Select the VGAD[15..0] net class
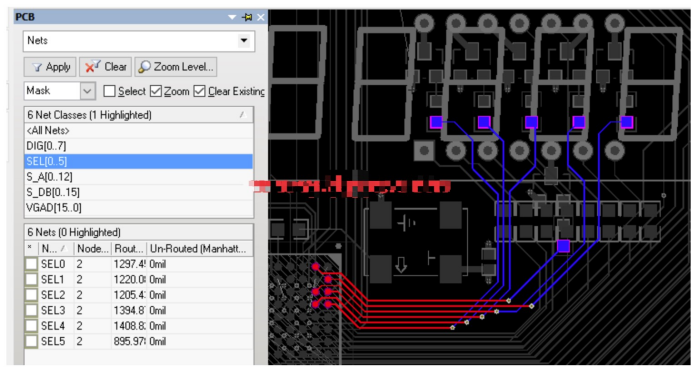The width and height of the screenshot is (693, 367). coord(139,208)
